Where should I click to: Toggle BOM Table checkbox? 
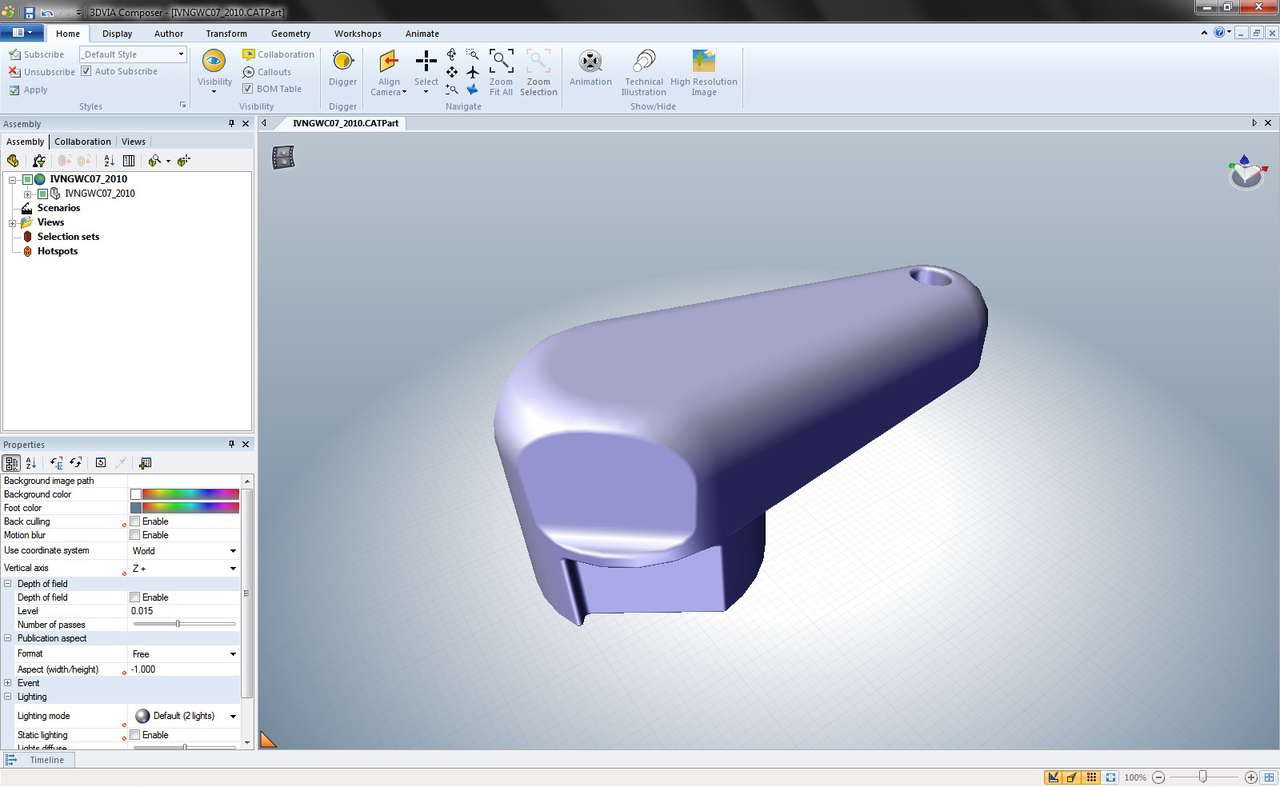pos(248,88)
